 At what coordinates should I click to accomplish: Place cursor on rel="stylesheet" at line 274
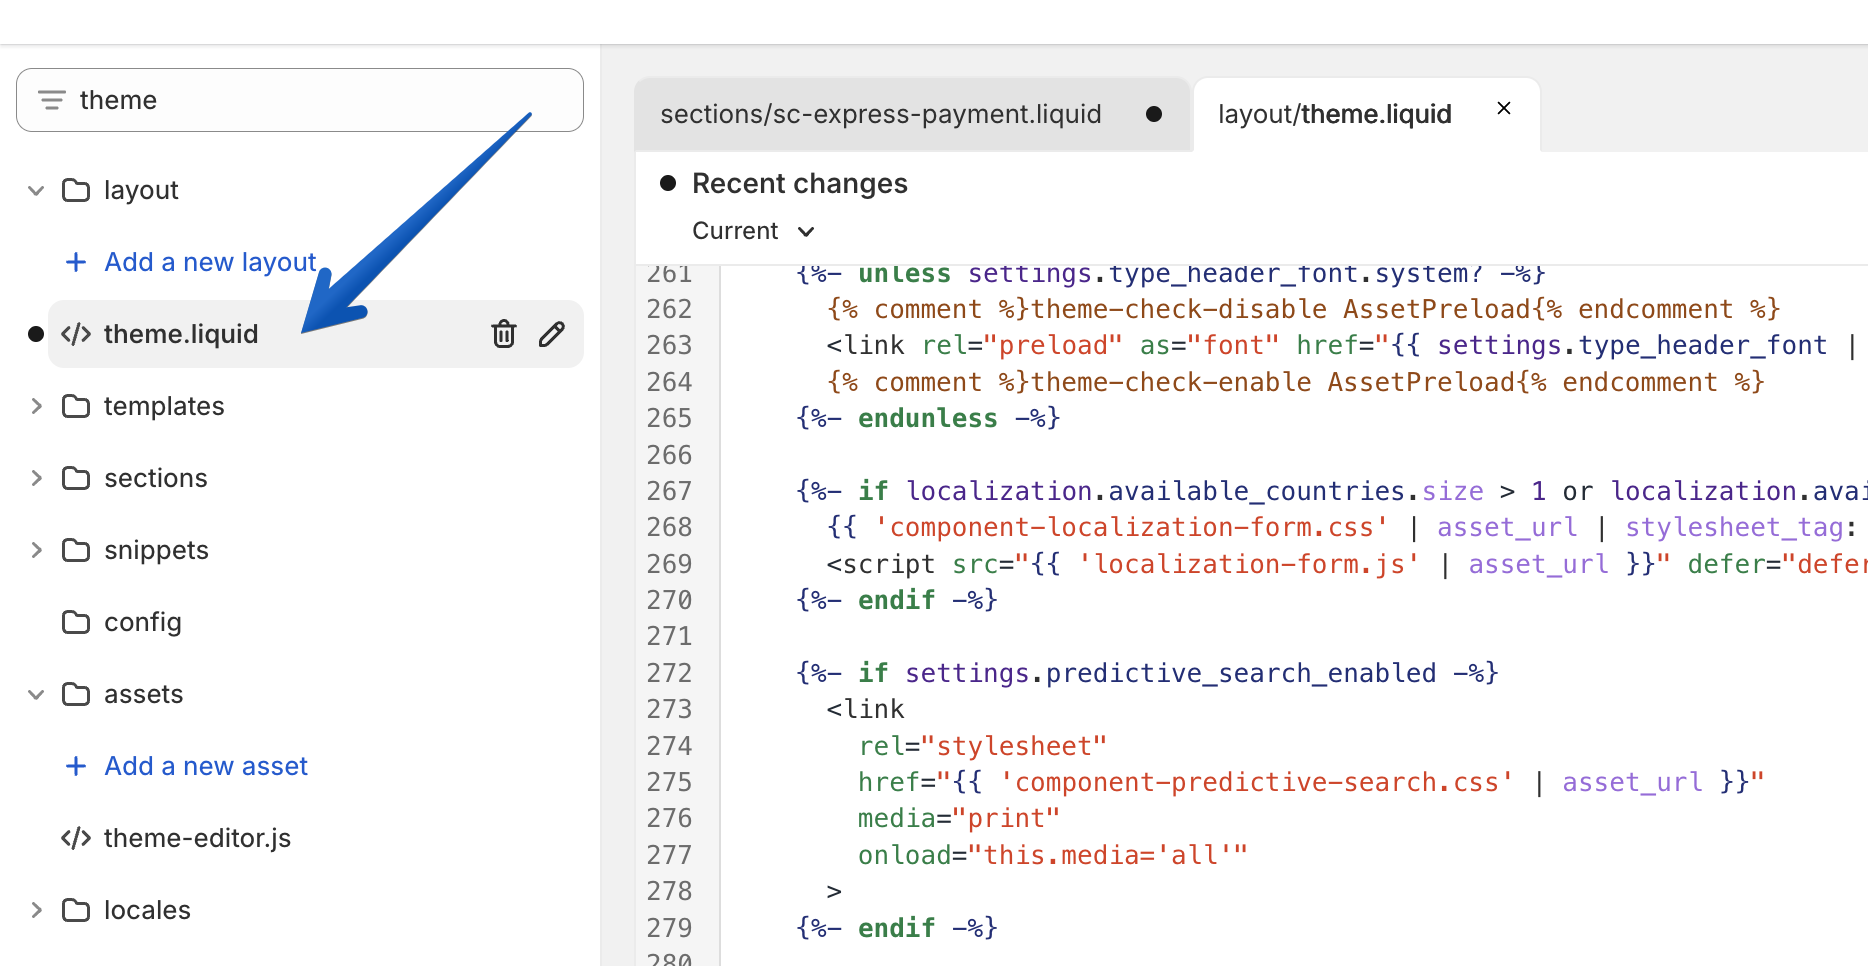point(983,746)
